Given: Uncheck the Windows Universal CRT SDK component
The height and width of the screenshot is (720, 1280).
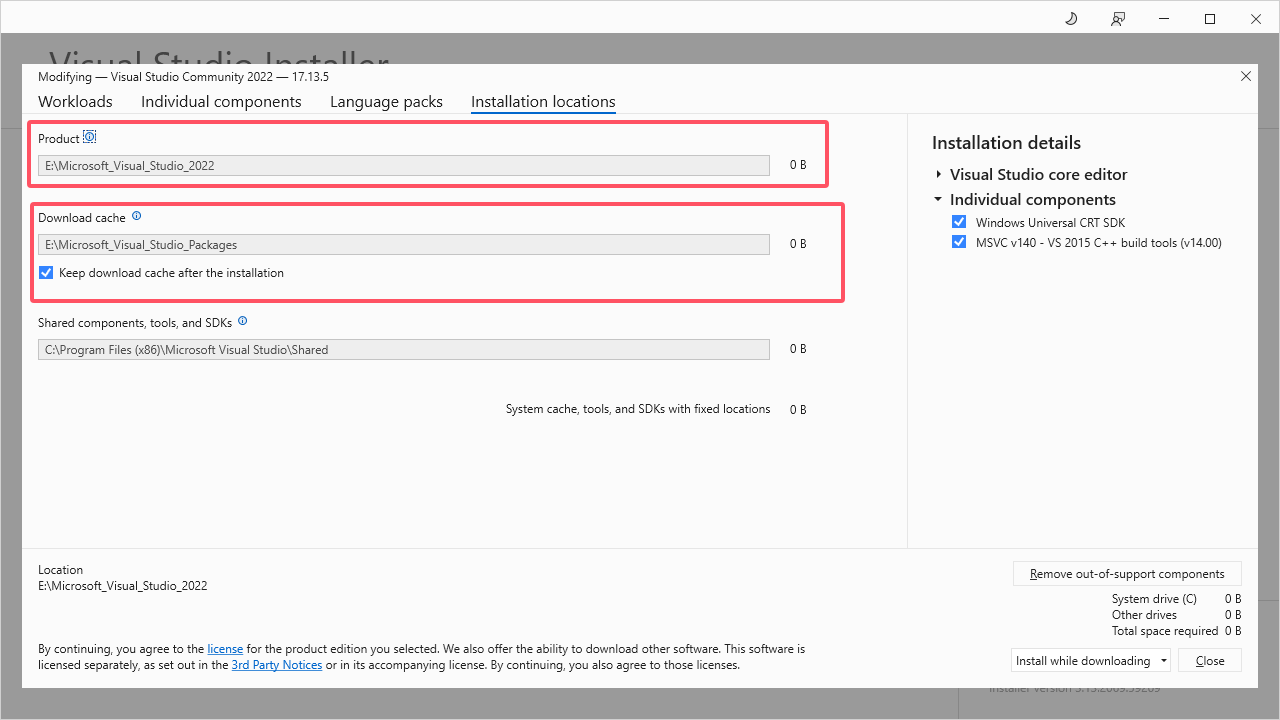Looking at the screenshot, I should coord(959,222).
